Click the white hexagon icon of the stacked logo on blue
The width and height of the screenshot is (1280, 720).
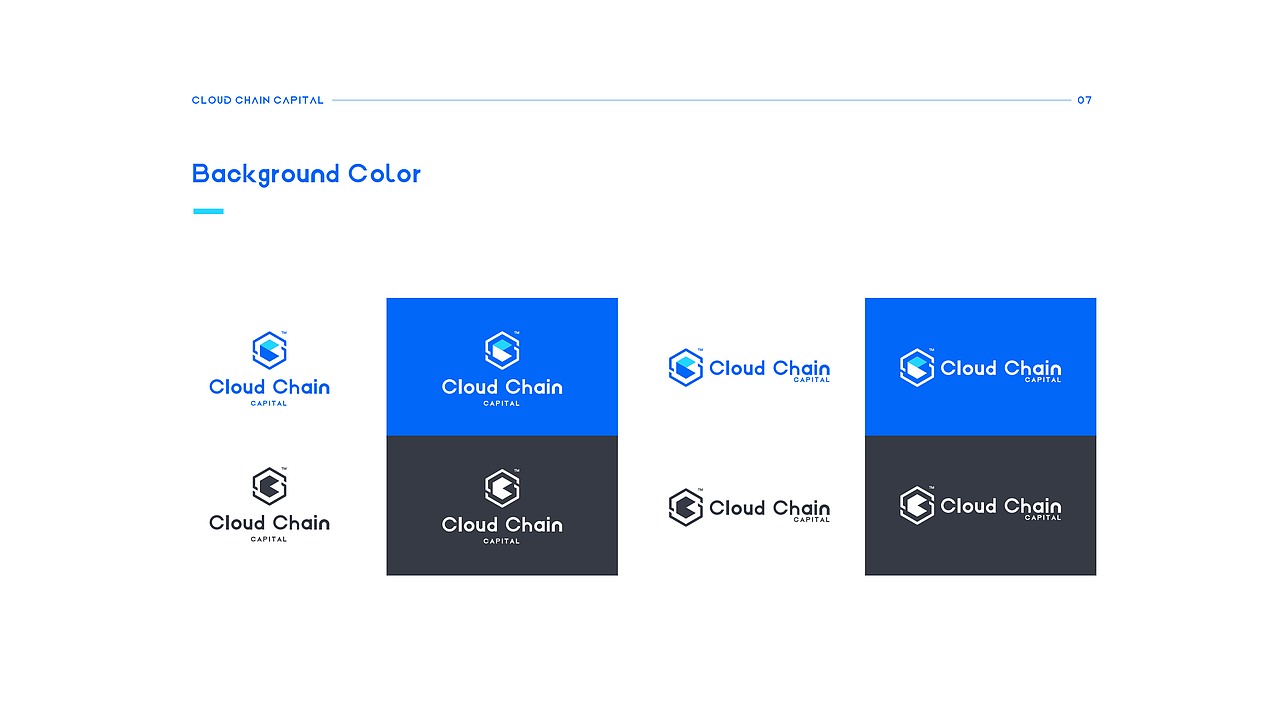pyautogui.click(x=502, y=351)
